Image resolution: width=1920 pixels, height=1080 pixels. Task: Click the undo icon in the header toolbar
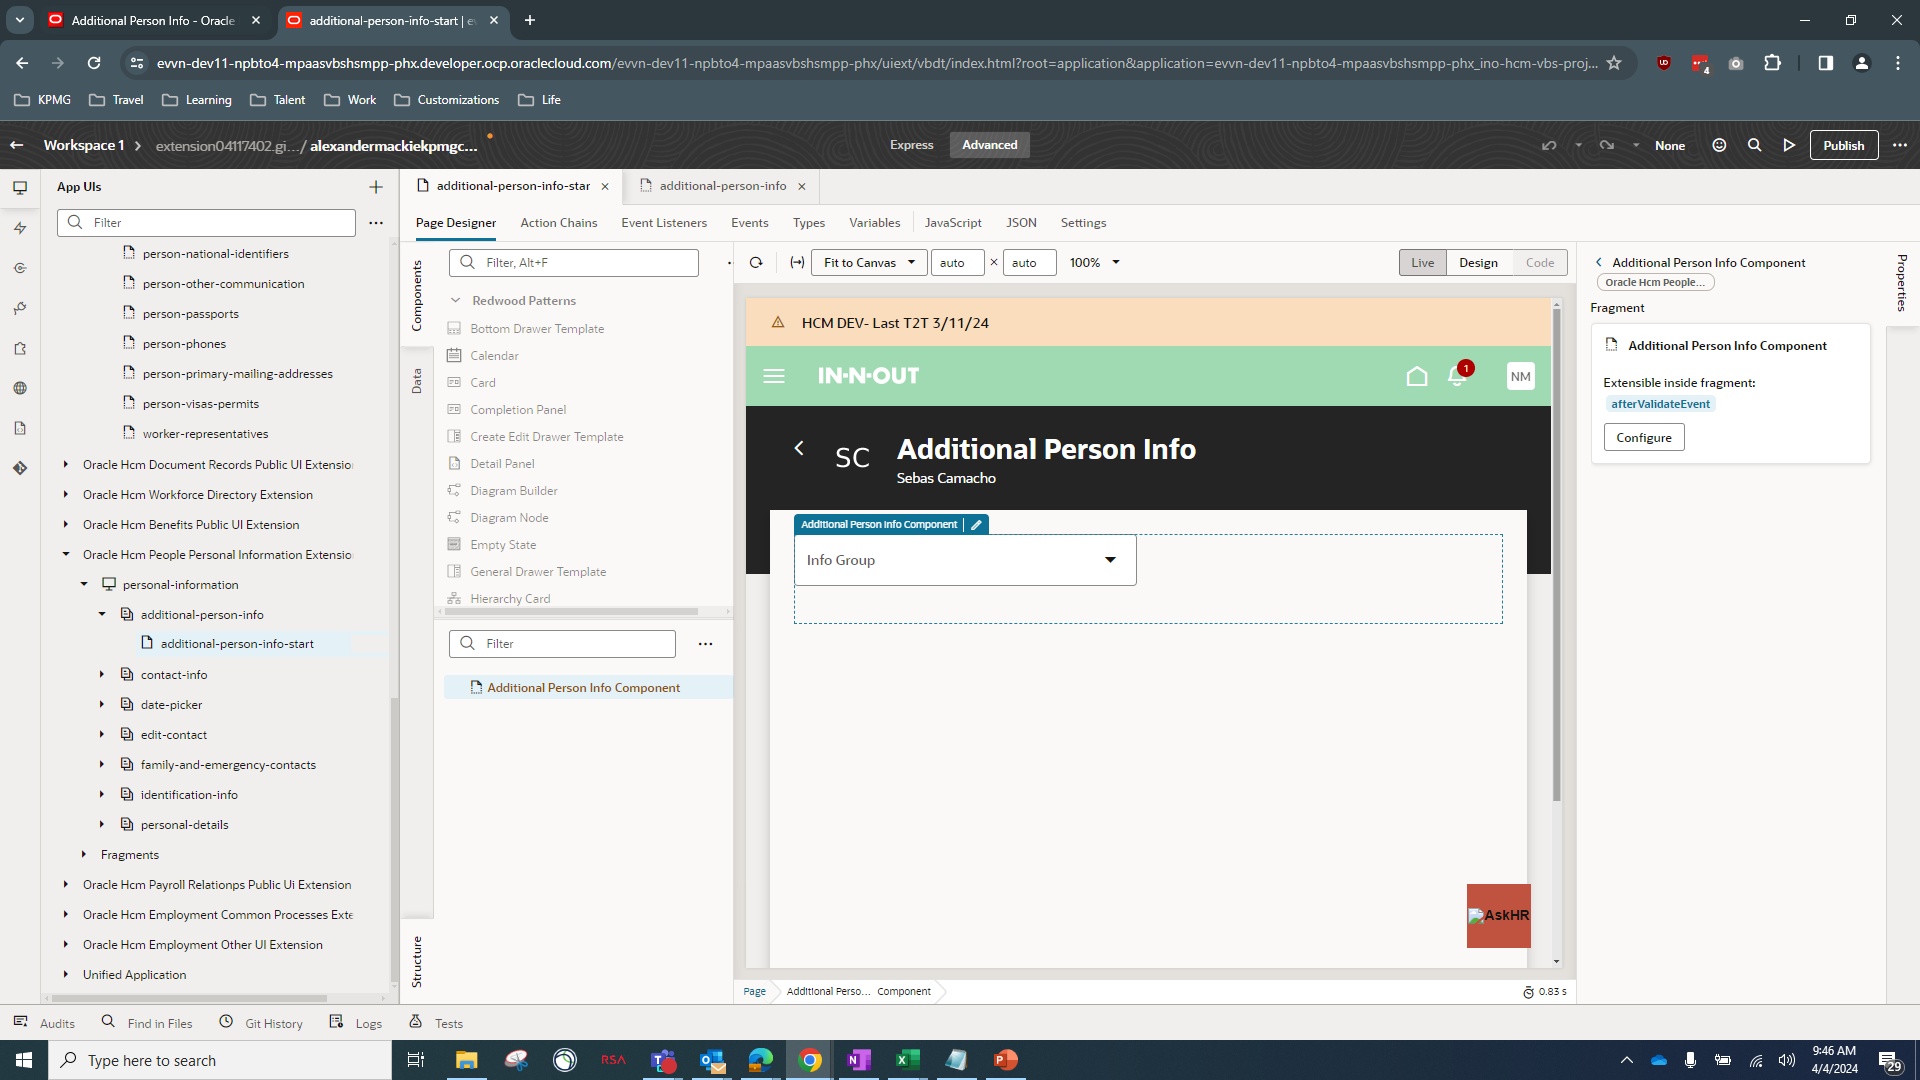(x=1550, y=145)
